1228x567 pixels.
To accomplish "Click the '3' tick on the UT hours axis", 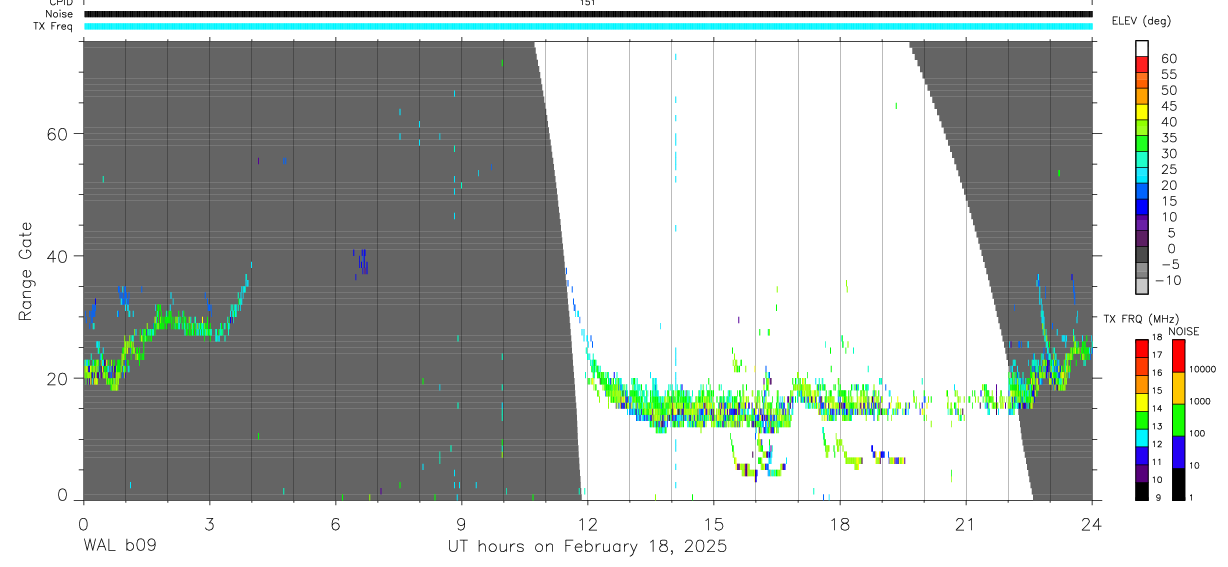I will [209, 524].
